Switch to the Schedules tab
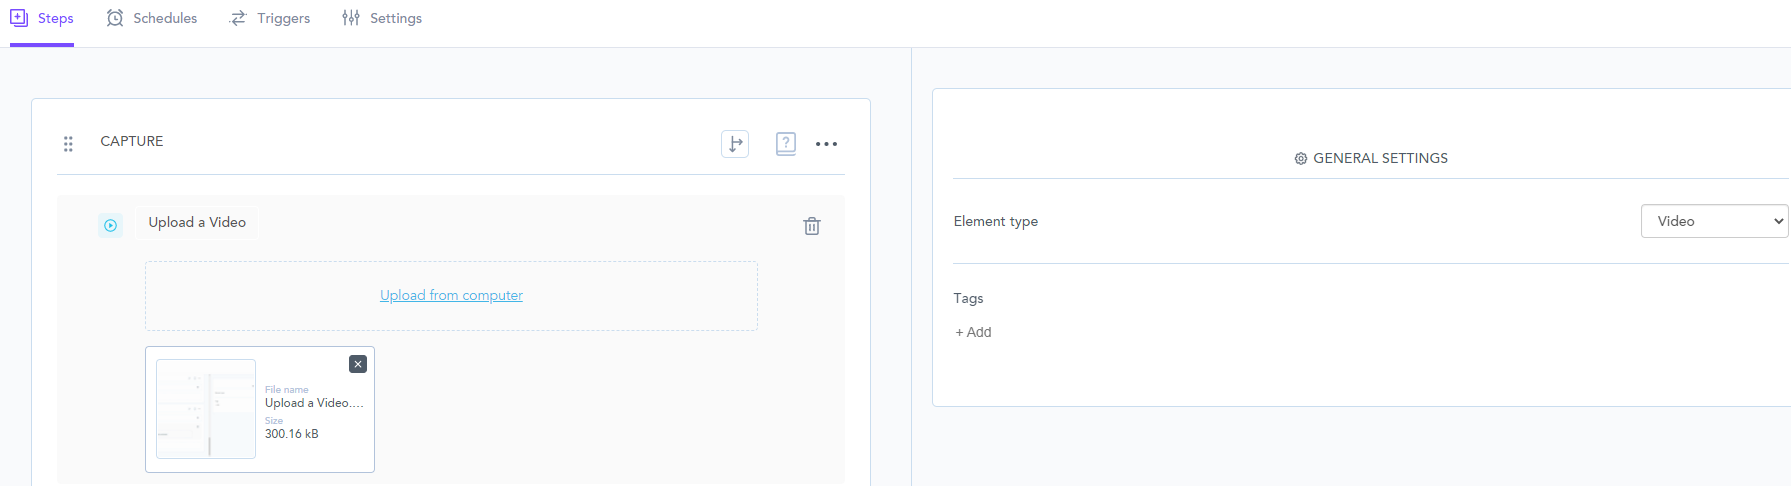1791x486 pixels. coord(152,19)
